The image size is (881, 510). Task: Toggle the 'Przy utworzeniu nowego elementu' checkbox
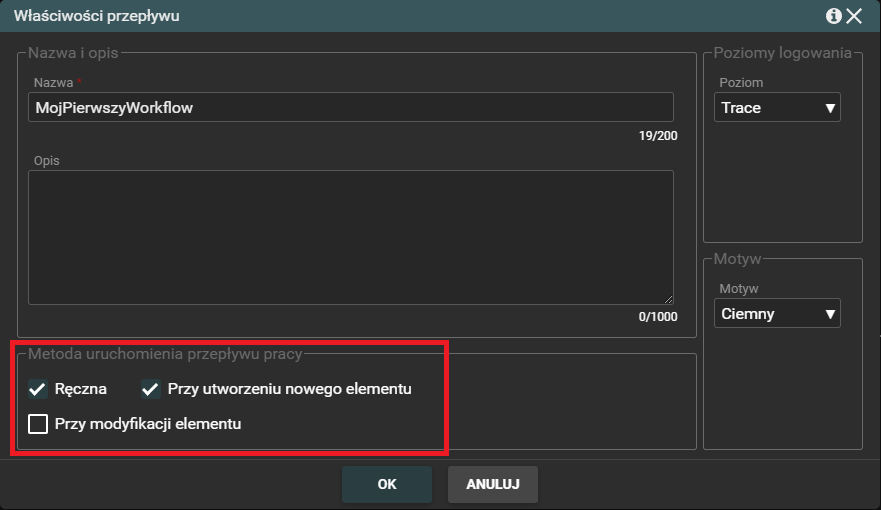pyautogui.click(x=151, y=389)
